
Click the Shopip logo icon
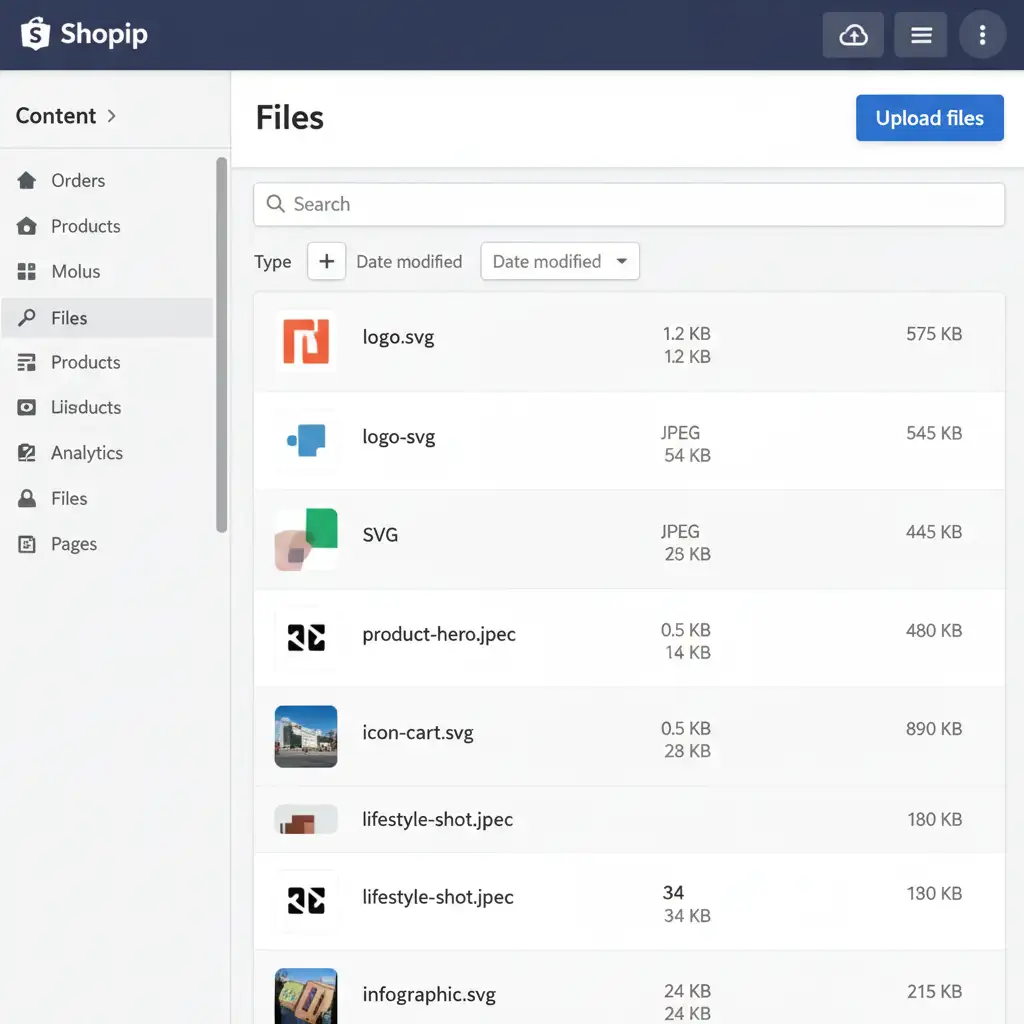pyautogui.click(x=36, y=34)
